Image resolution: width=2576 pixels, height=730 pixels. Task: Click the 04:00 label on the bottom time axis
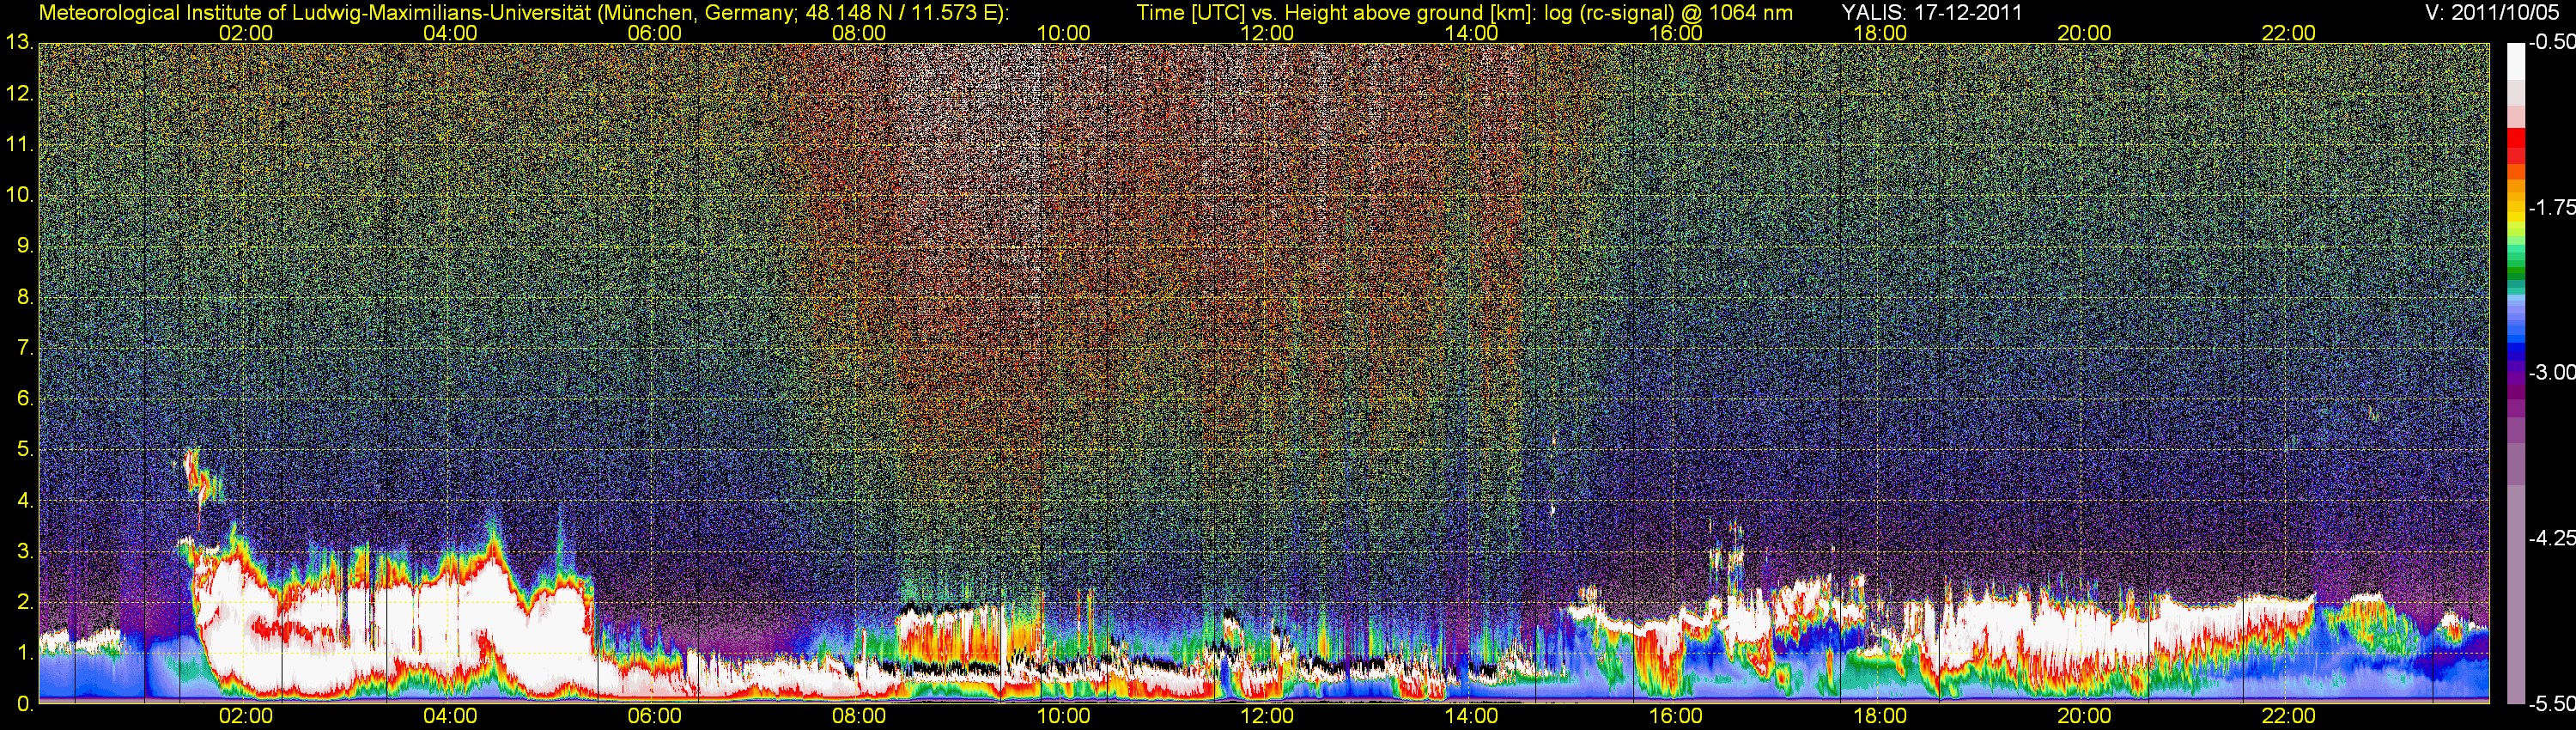click(450, 717)
